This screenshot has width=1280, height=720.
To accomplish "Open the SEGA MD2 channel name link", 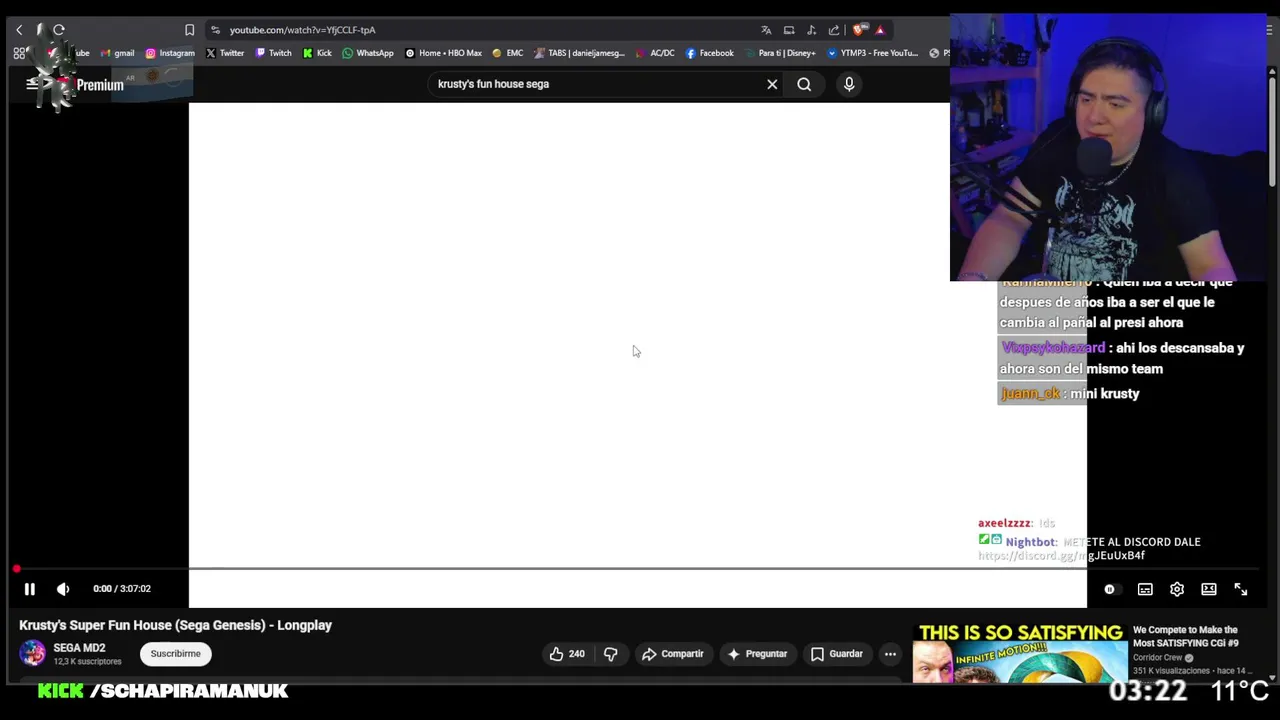I will [x=79, y=648].
